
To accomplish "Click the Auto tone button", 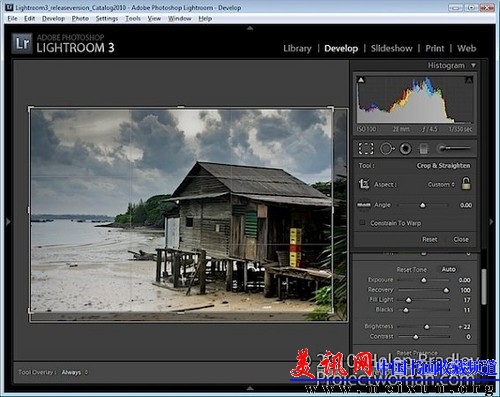I will [x=448, y=269].
